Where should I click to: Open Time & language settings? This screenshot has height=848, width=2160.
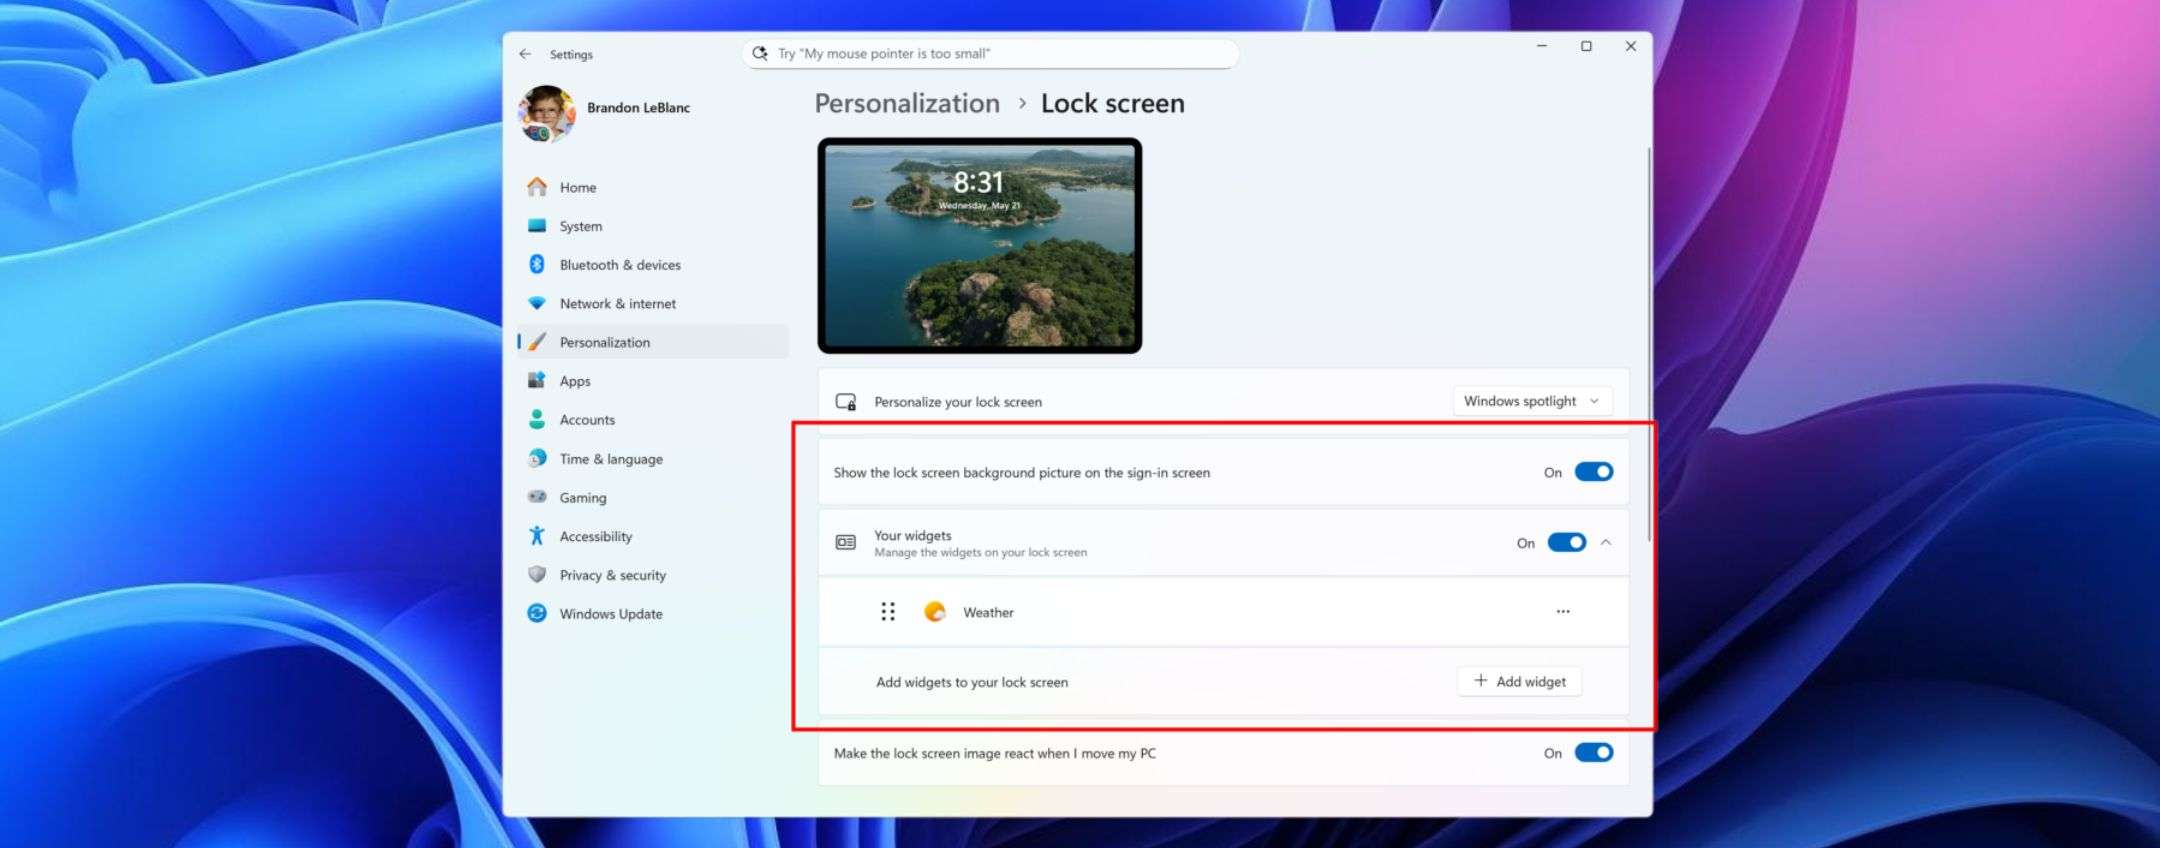[654, 458]
